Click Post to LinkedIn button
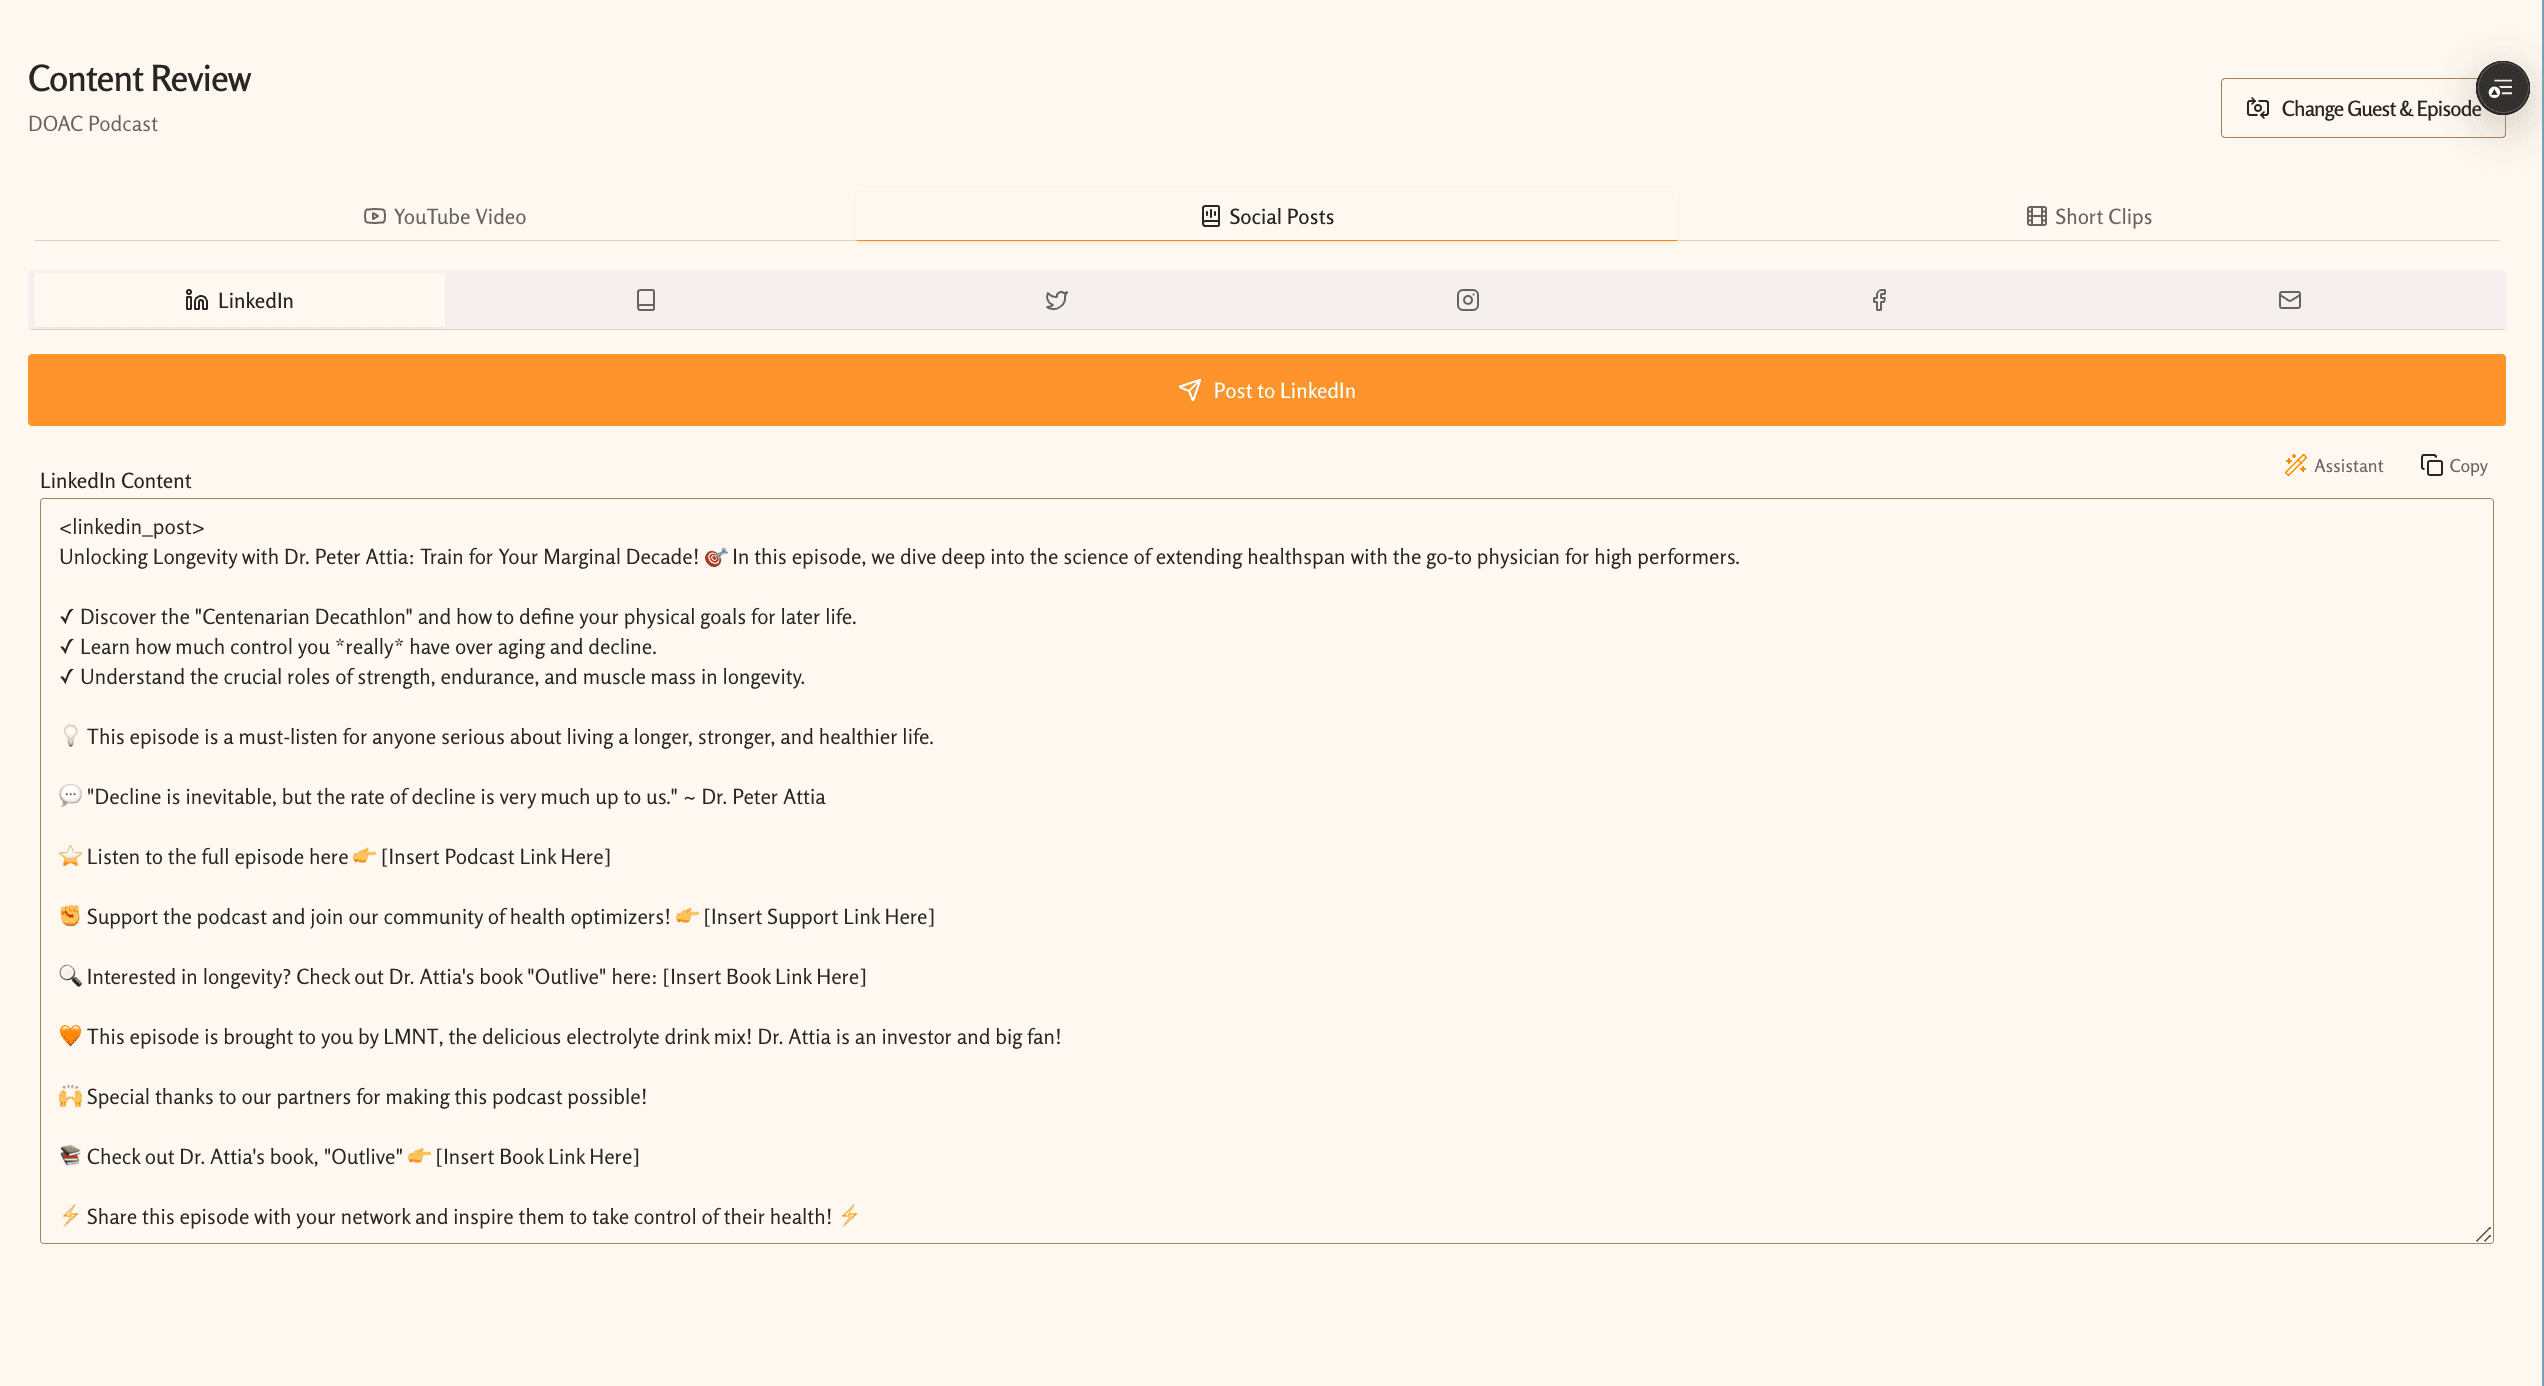 [1267, 390]
